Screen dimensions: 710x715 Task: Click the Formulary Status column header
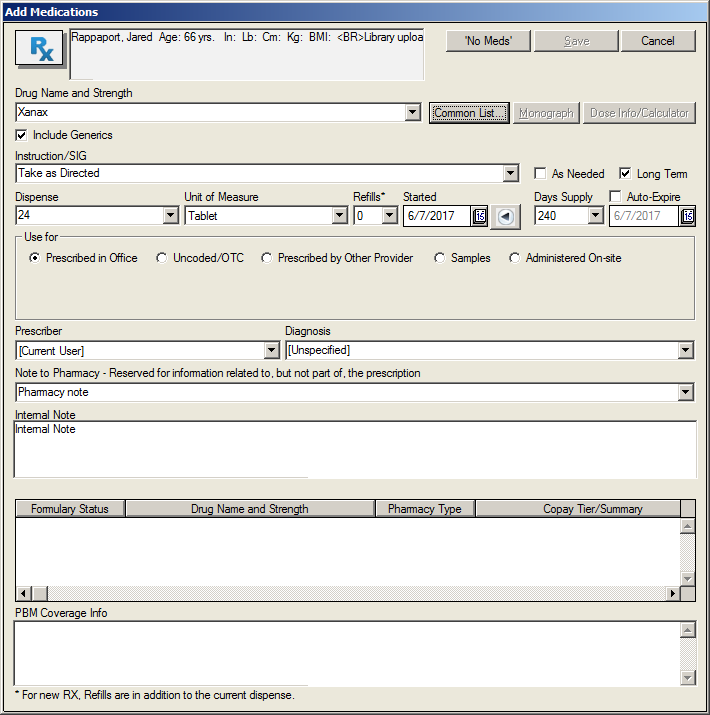click(x=70, y=509)
